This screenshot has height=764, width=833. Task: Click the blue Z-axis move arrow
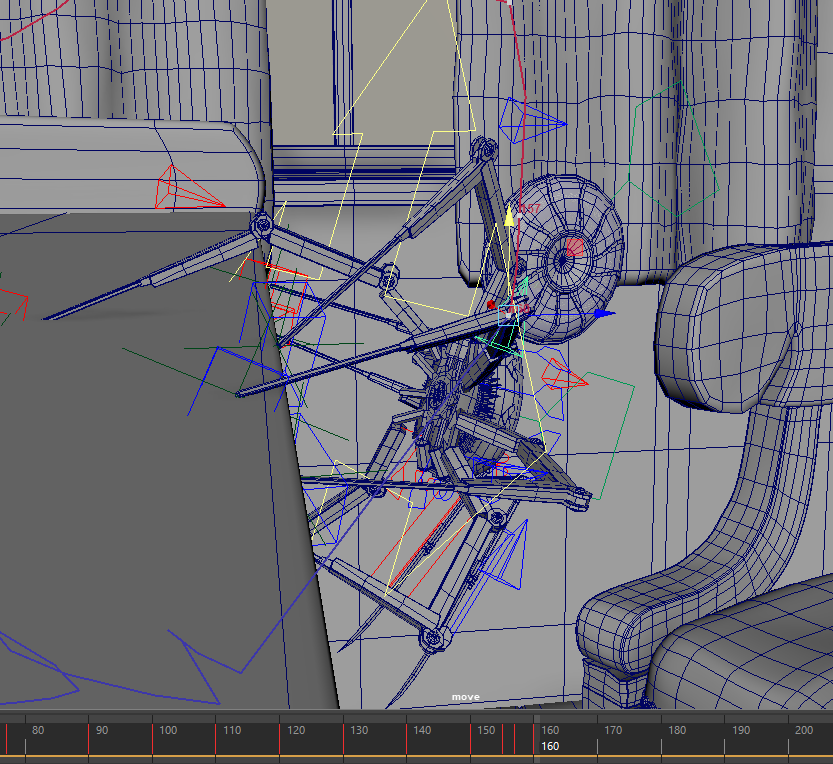pos(602,313)
